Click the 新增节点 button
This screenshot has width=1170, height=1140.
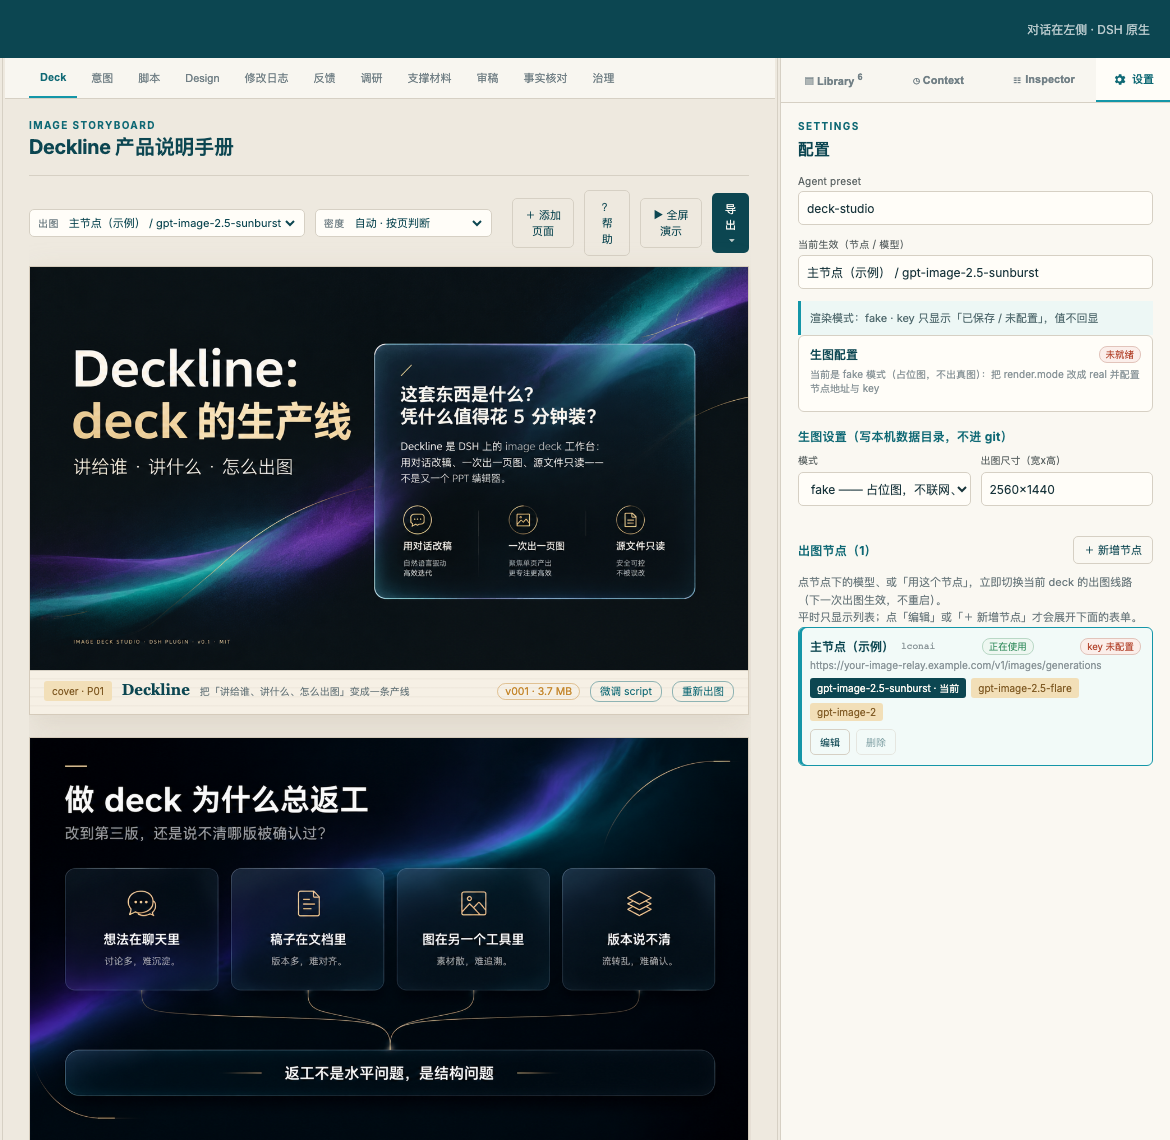point(1113,550)
